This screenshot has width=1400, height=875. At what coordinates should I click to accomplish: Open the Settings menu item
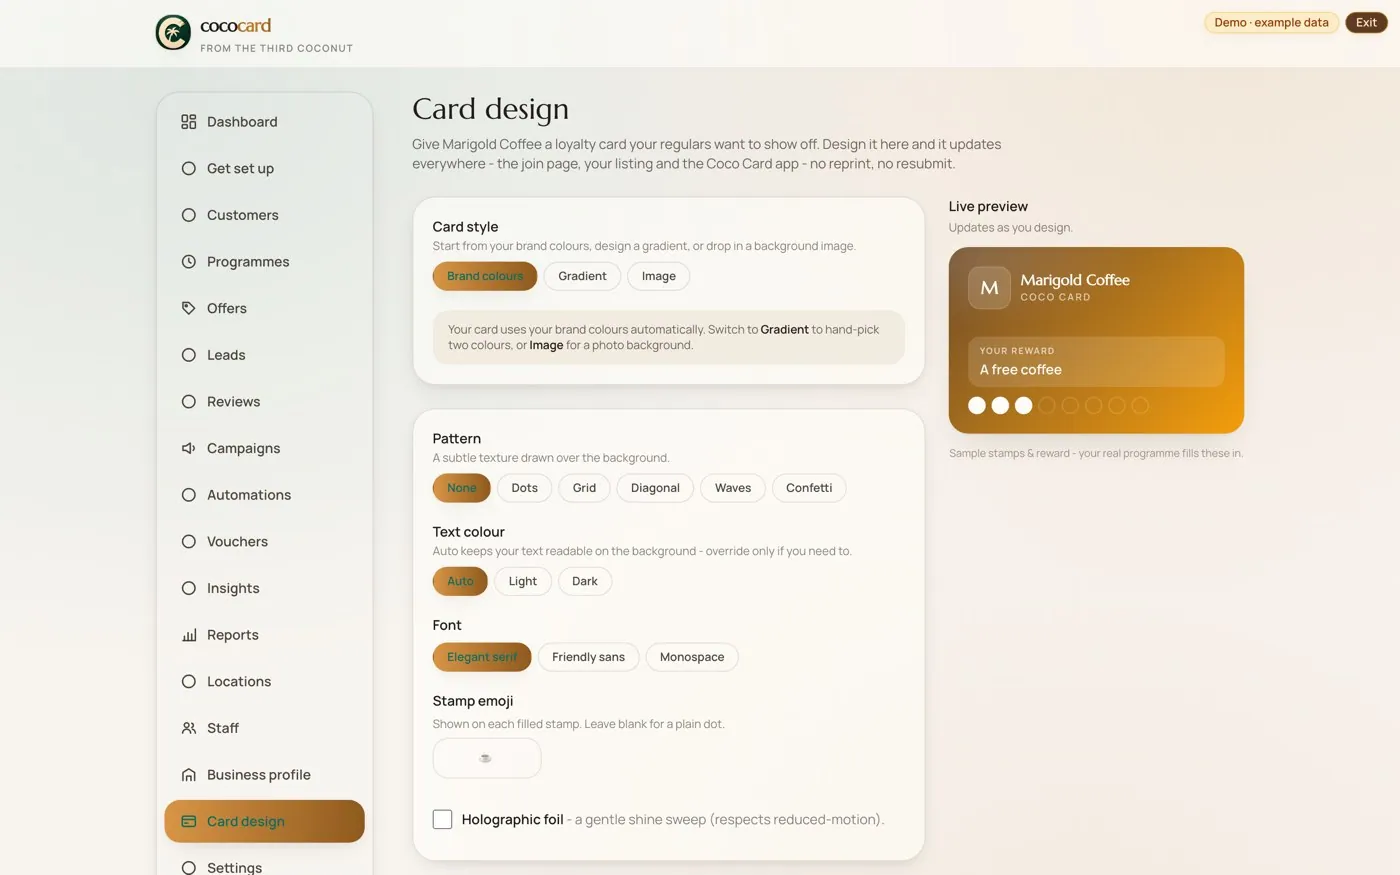tap(264, 867)
